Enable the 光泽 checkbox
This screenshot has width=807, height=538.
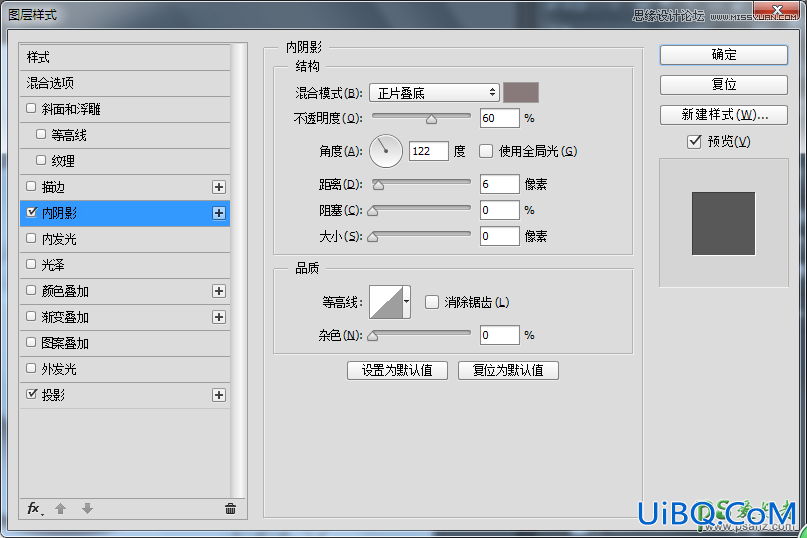31,264
